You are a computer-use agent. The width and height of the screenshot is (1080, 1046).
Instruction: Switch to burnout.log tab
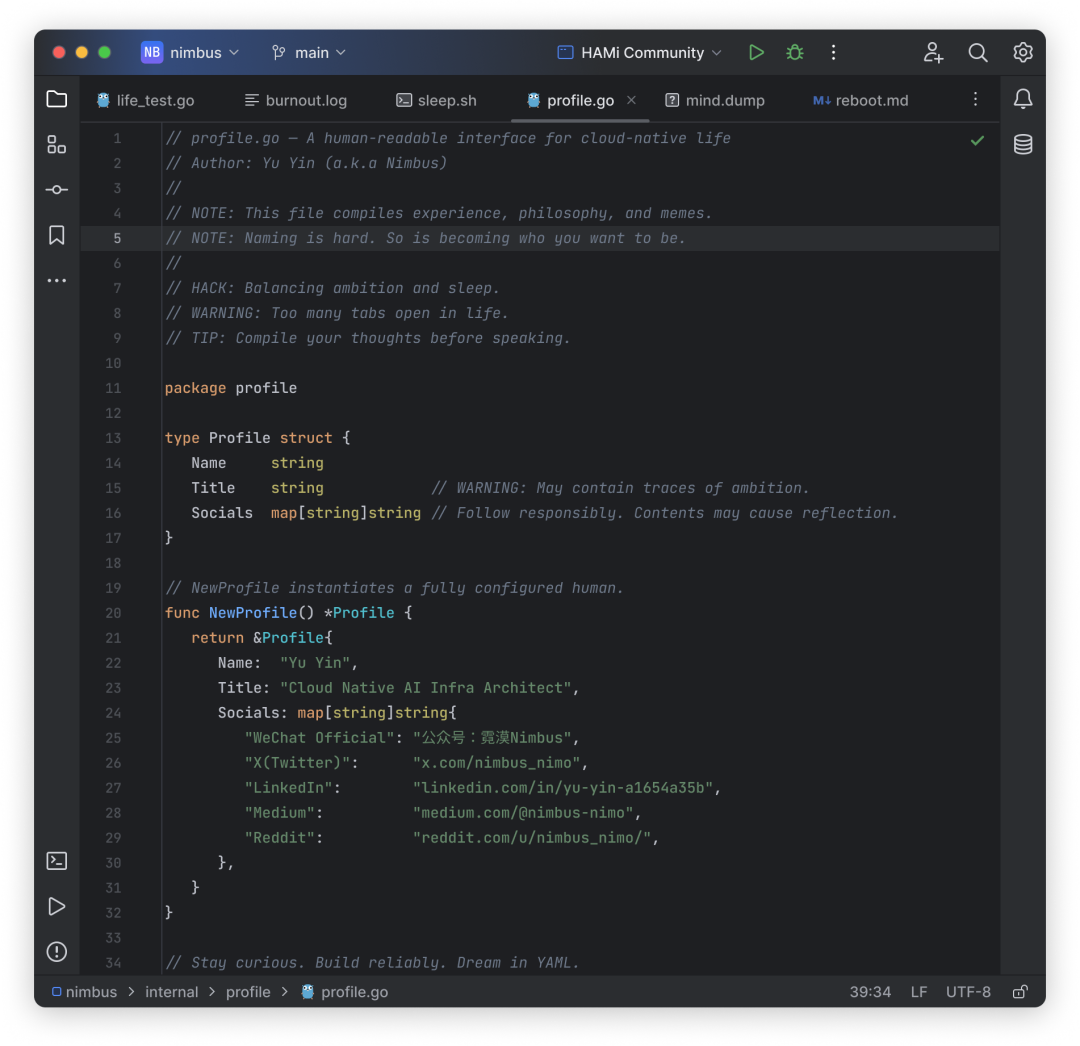295,101
